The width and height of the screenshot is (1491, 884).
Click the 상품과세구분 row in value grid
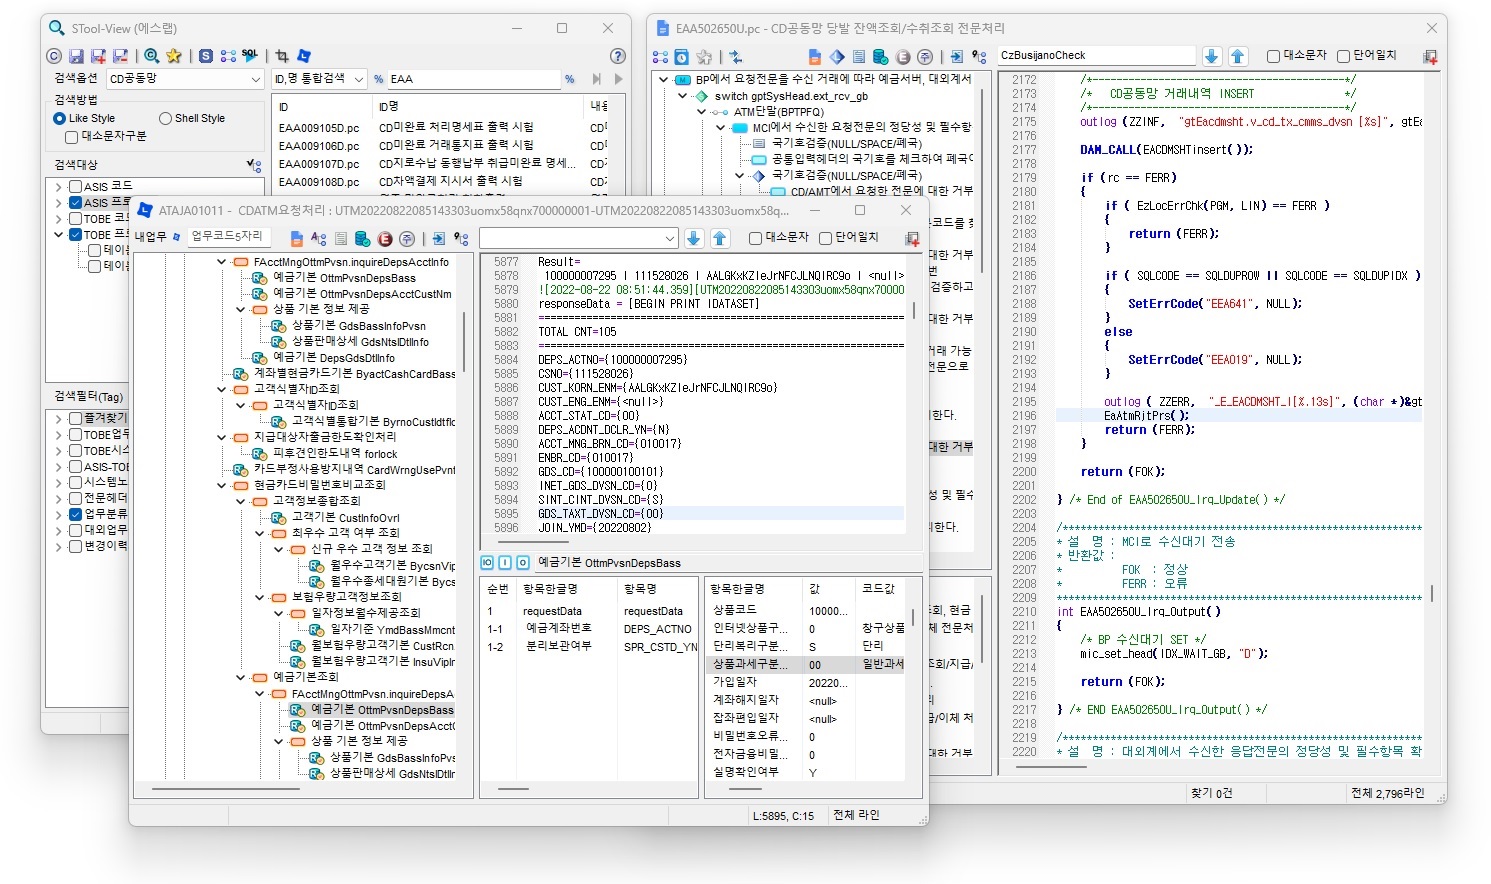pos(808,664)
